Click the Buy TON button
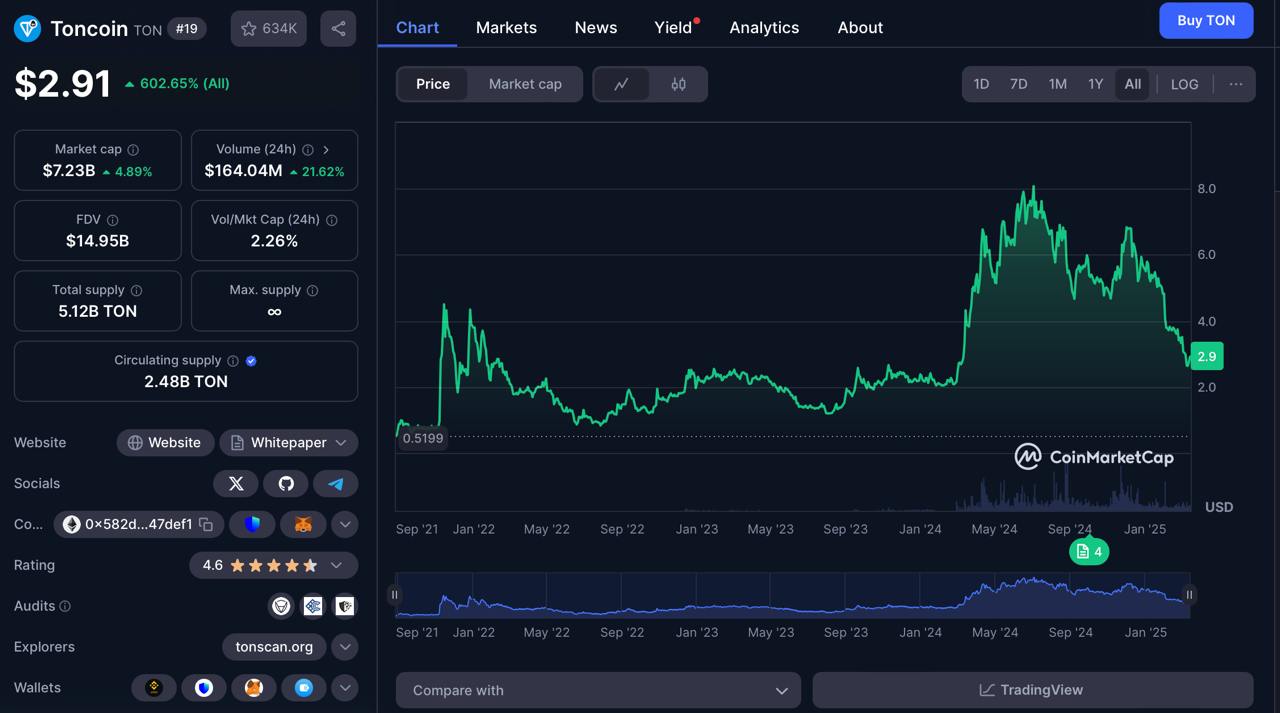Viewport: 1280px width, 713px height. point(1206,20)
